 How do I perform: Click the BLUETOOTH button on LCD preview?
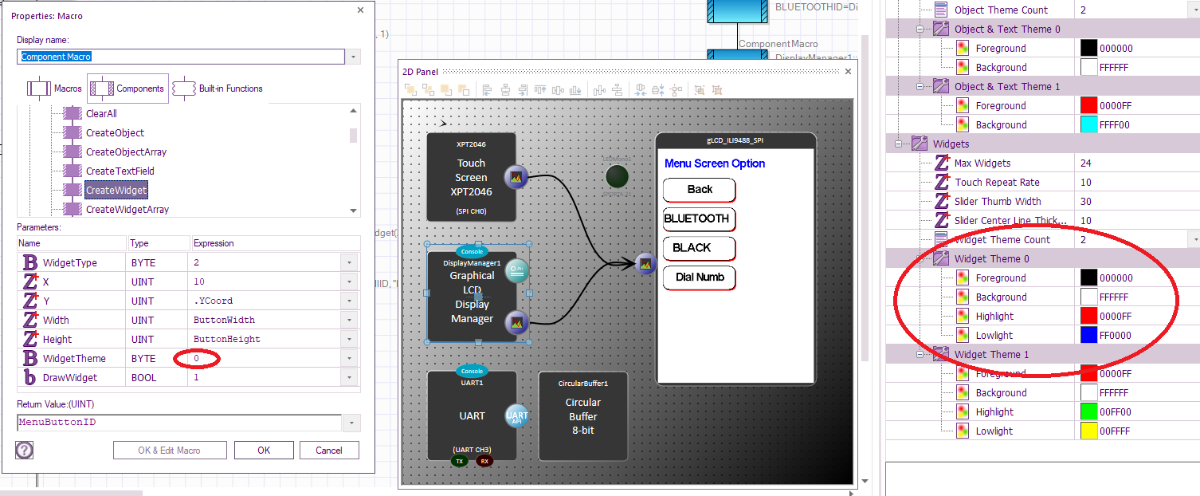[x=700, y=219]
